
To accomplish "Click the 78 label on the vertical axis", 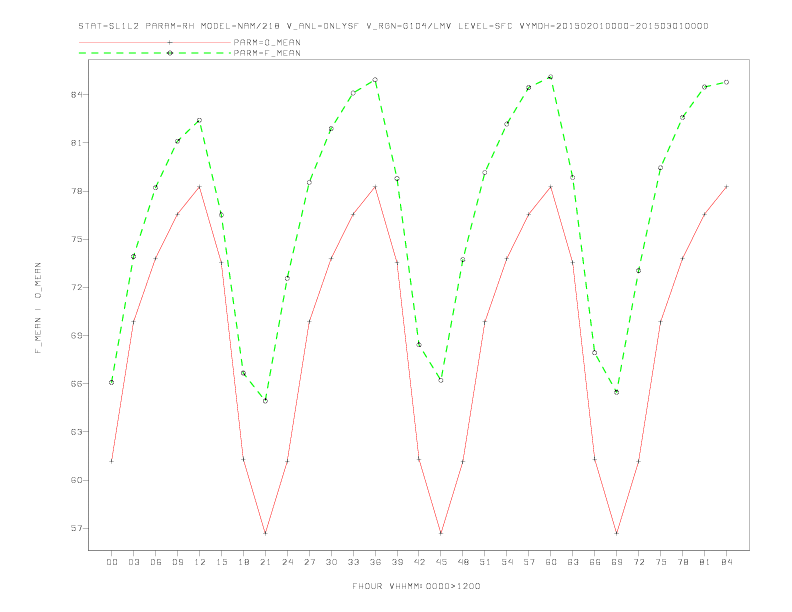I will click(x=76, y=191).
